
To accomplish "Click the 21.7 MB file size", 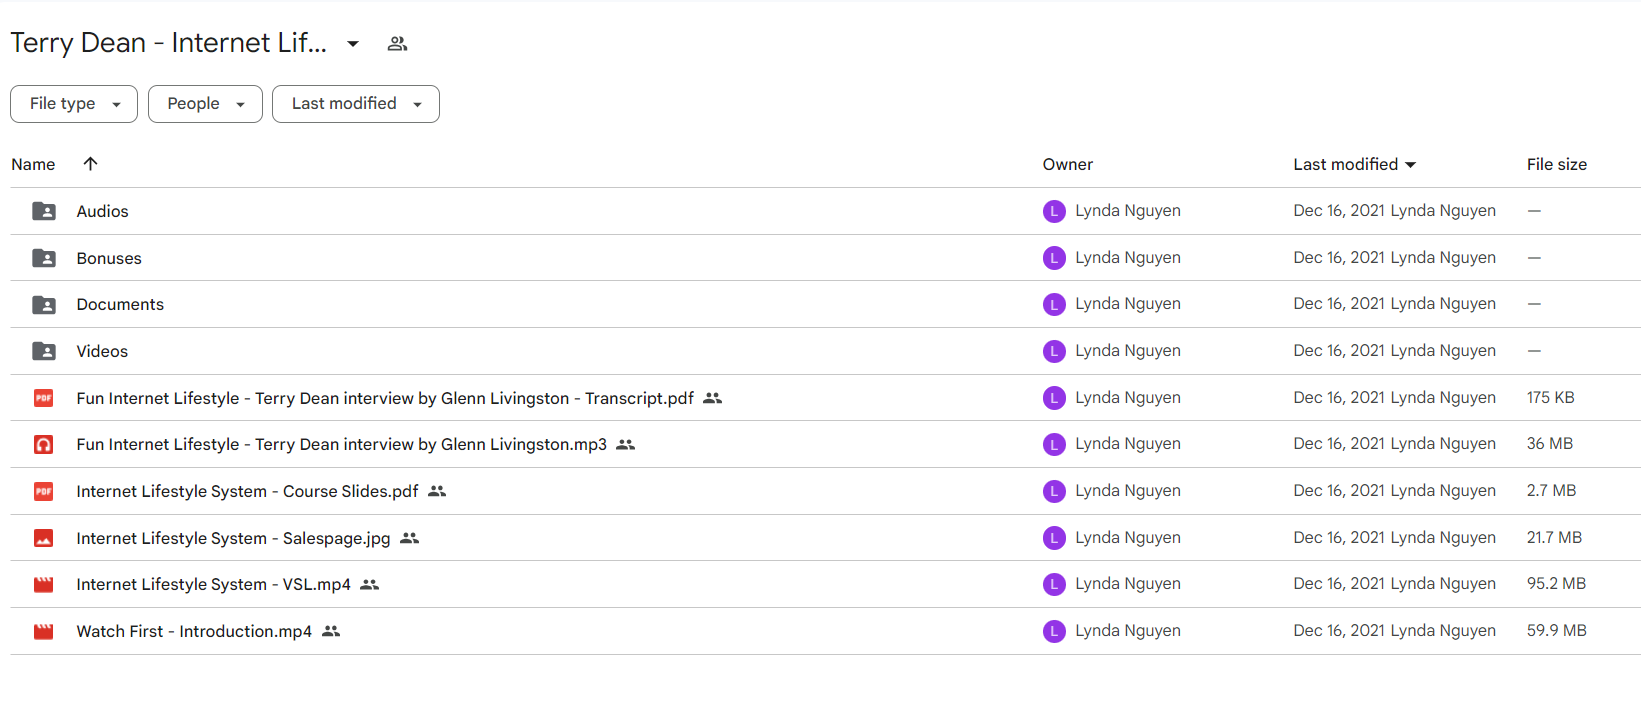I will (1554, 537).
